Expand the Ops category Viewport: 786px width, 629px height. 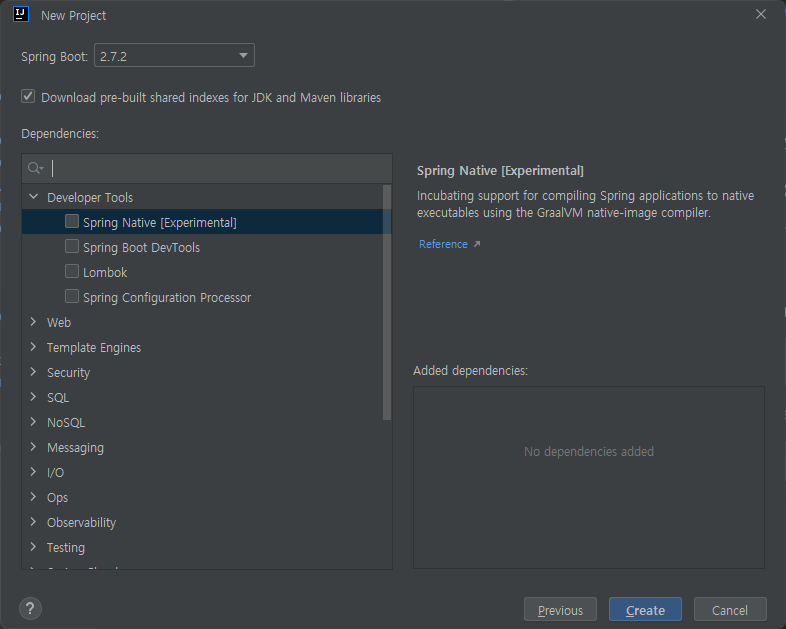click(x=34, y=497)
